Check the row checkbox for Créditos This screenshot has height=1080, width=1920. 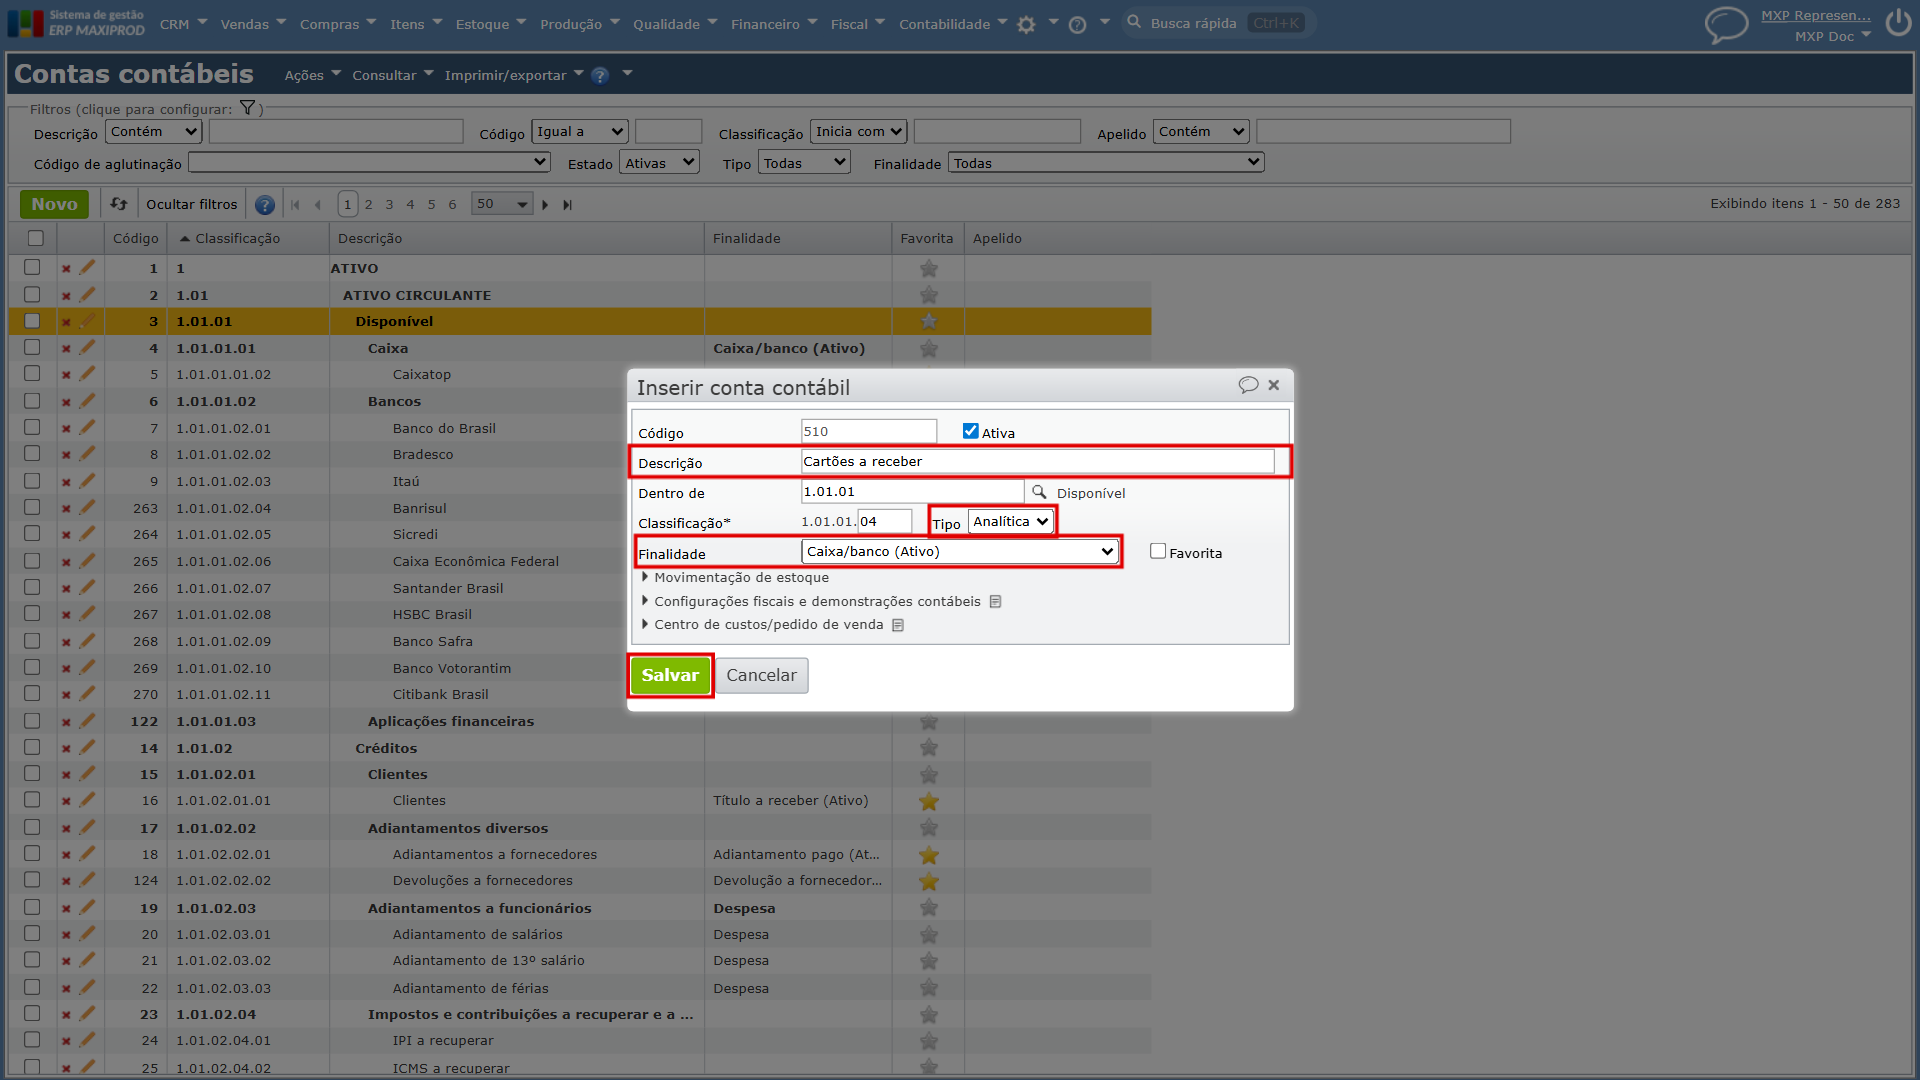pos(32,747)
